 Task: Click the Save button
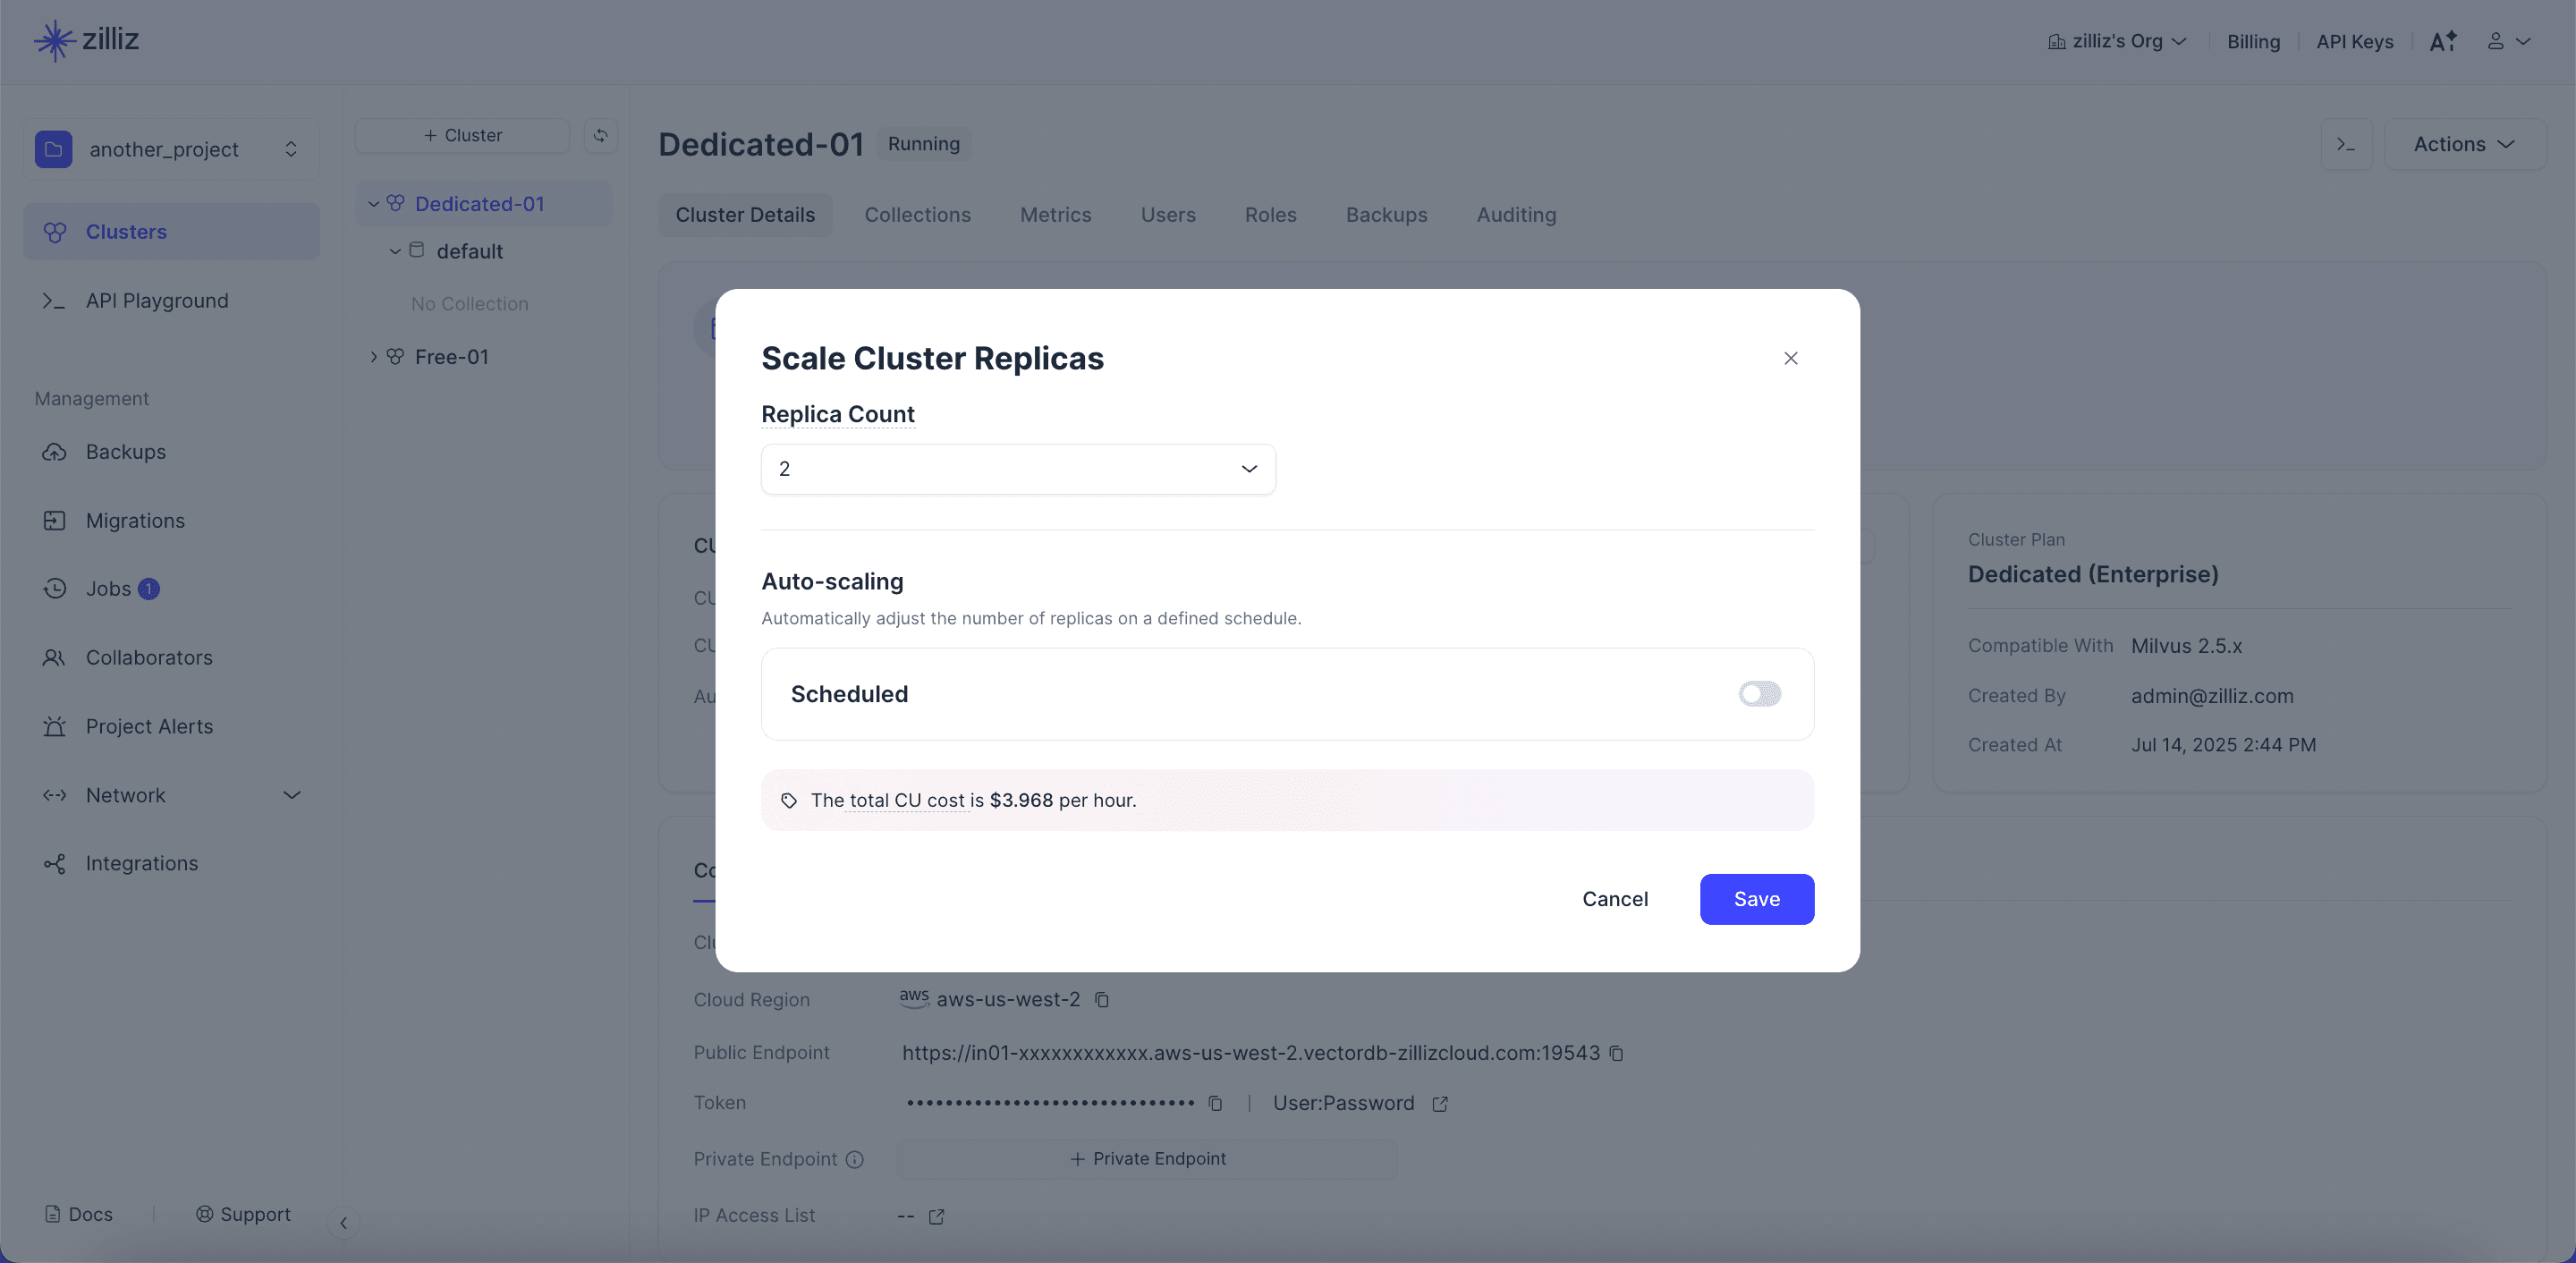coord(1757,899)
